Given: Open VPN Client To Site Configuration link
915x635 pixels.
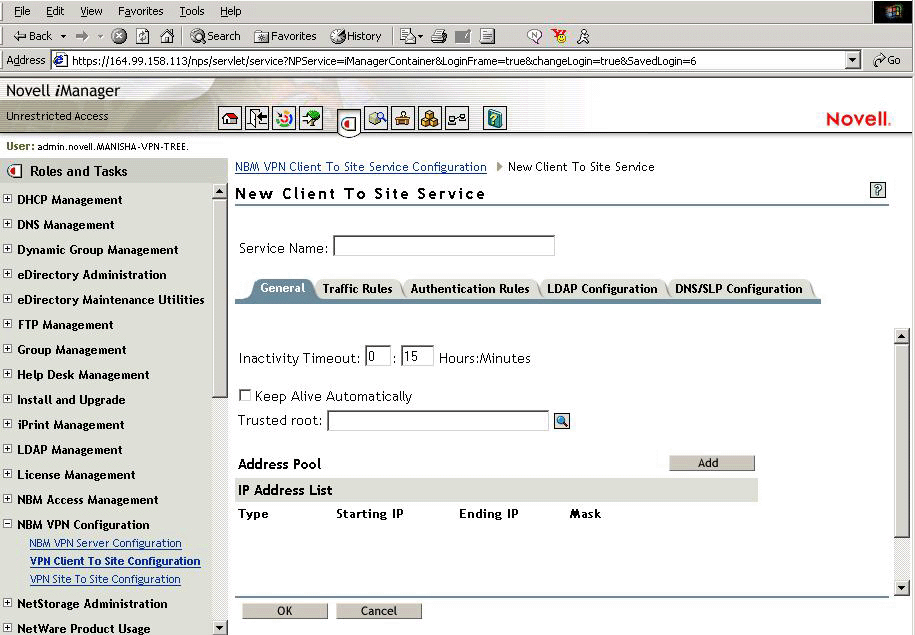Looking at the screenshot, I should [x=115, y=561].
